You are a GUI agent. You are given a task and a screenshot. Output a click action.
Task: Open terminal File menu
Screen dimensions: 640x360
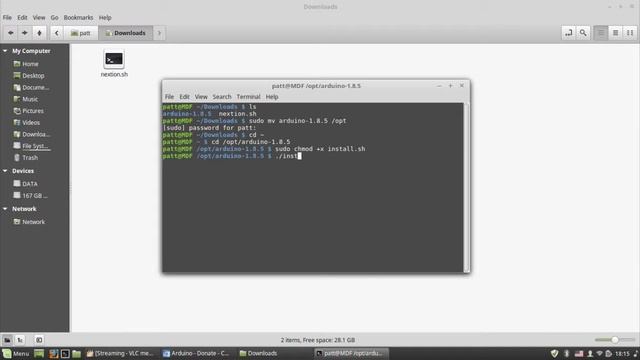169,97
